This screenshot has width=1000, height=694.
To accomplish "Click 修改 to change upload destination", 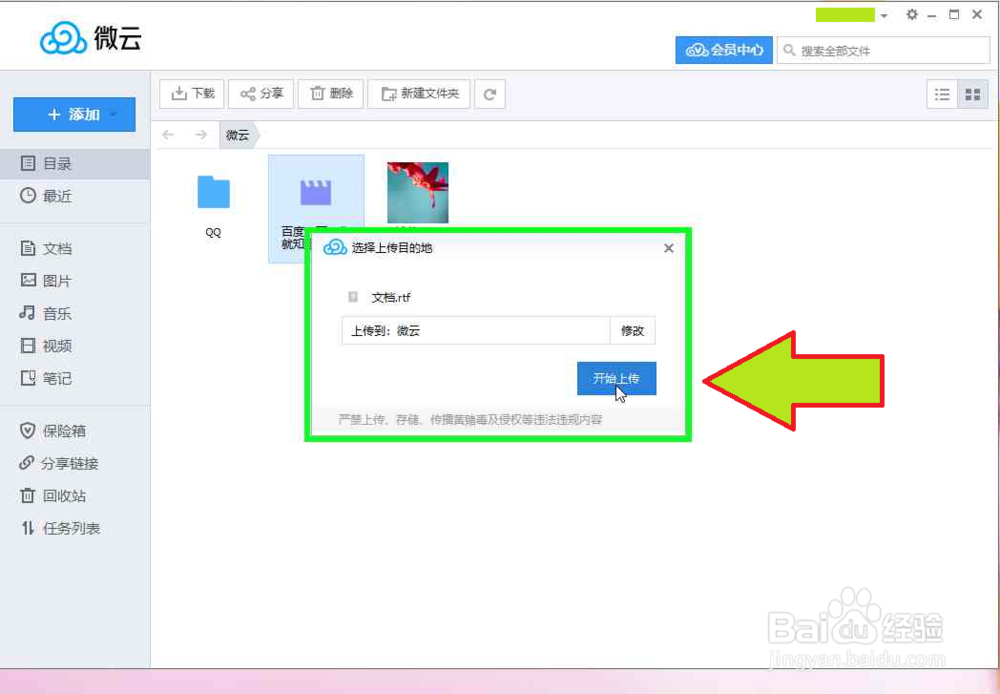I will coord(632,330).
